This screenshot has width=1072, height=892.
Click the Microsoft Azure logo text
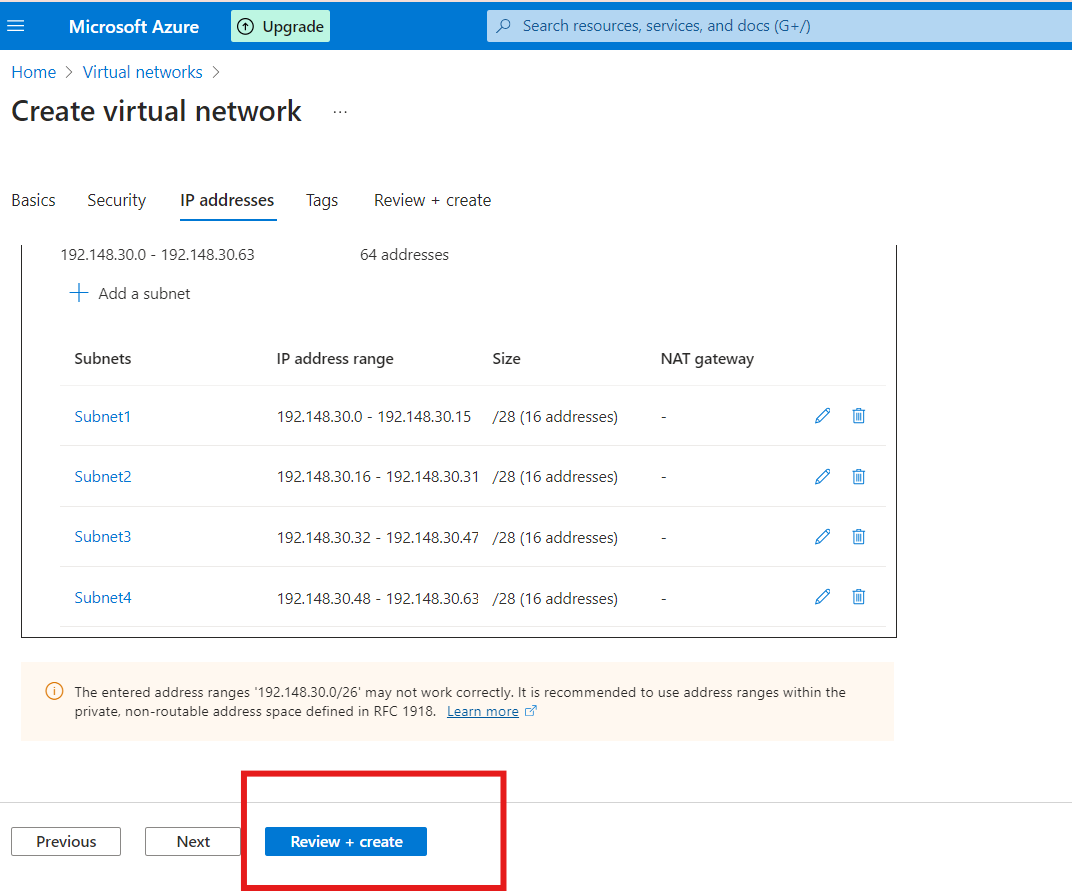pos(134,27)
